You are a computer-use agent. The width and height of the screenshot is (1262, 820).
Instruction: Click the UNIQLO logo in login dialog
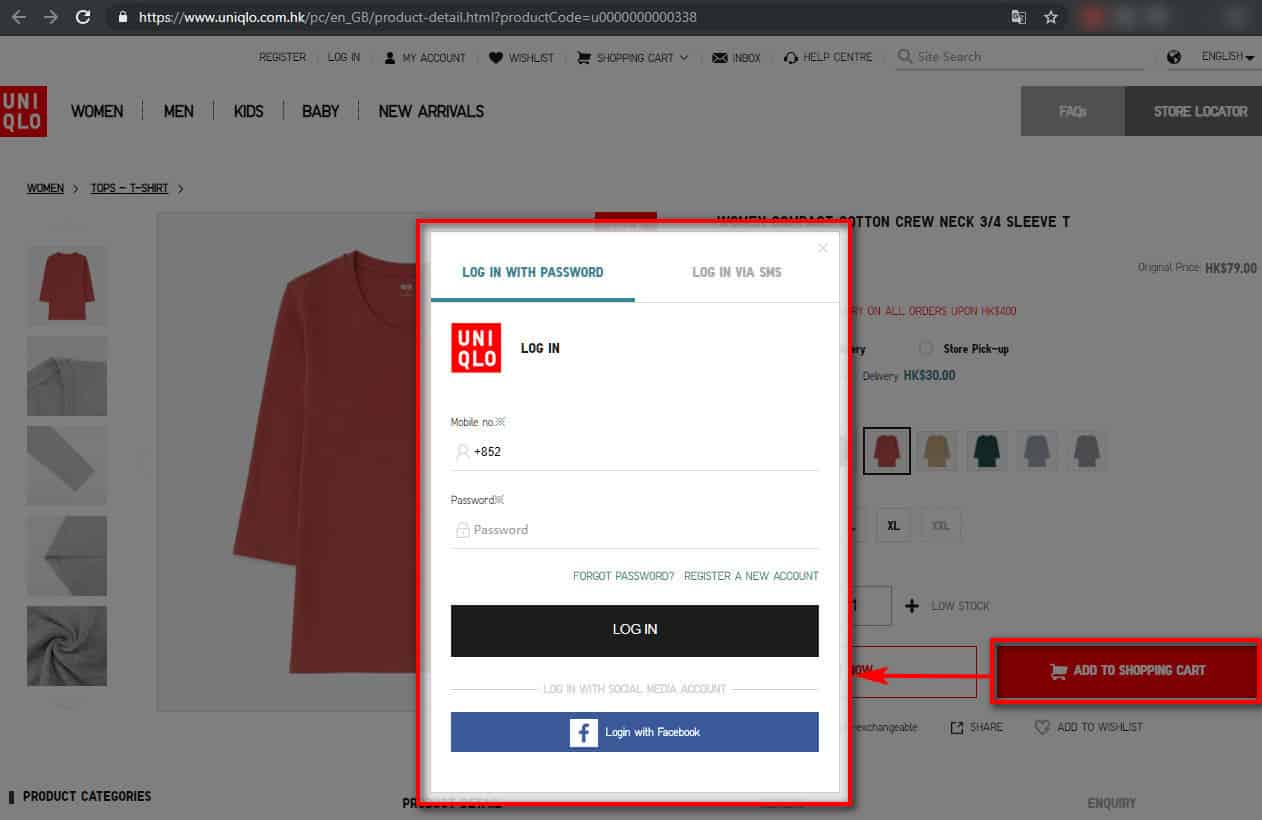pyautogui.click(x=476, y=348)
